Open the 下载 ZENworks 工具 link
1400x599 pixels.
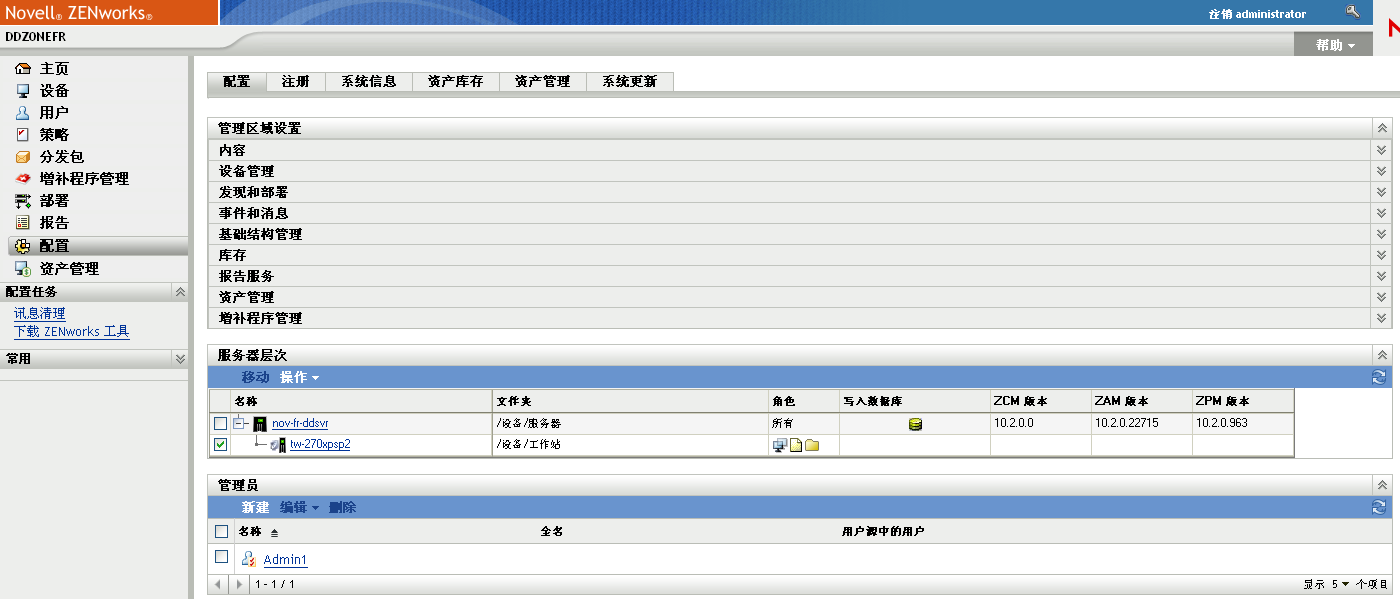point(72,332)
